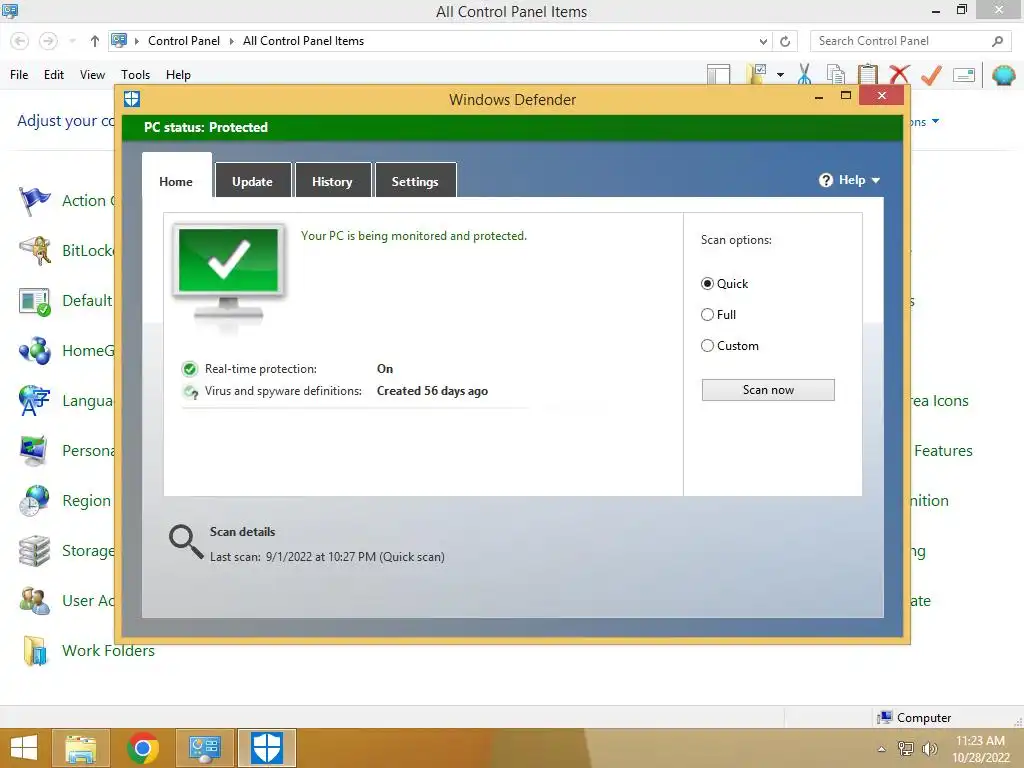Open File Explorer from the taskbar
The image size is (1024, 768).
point(81,748)
